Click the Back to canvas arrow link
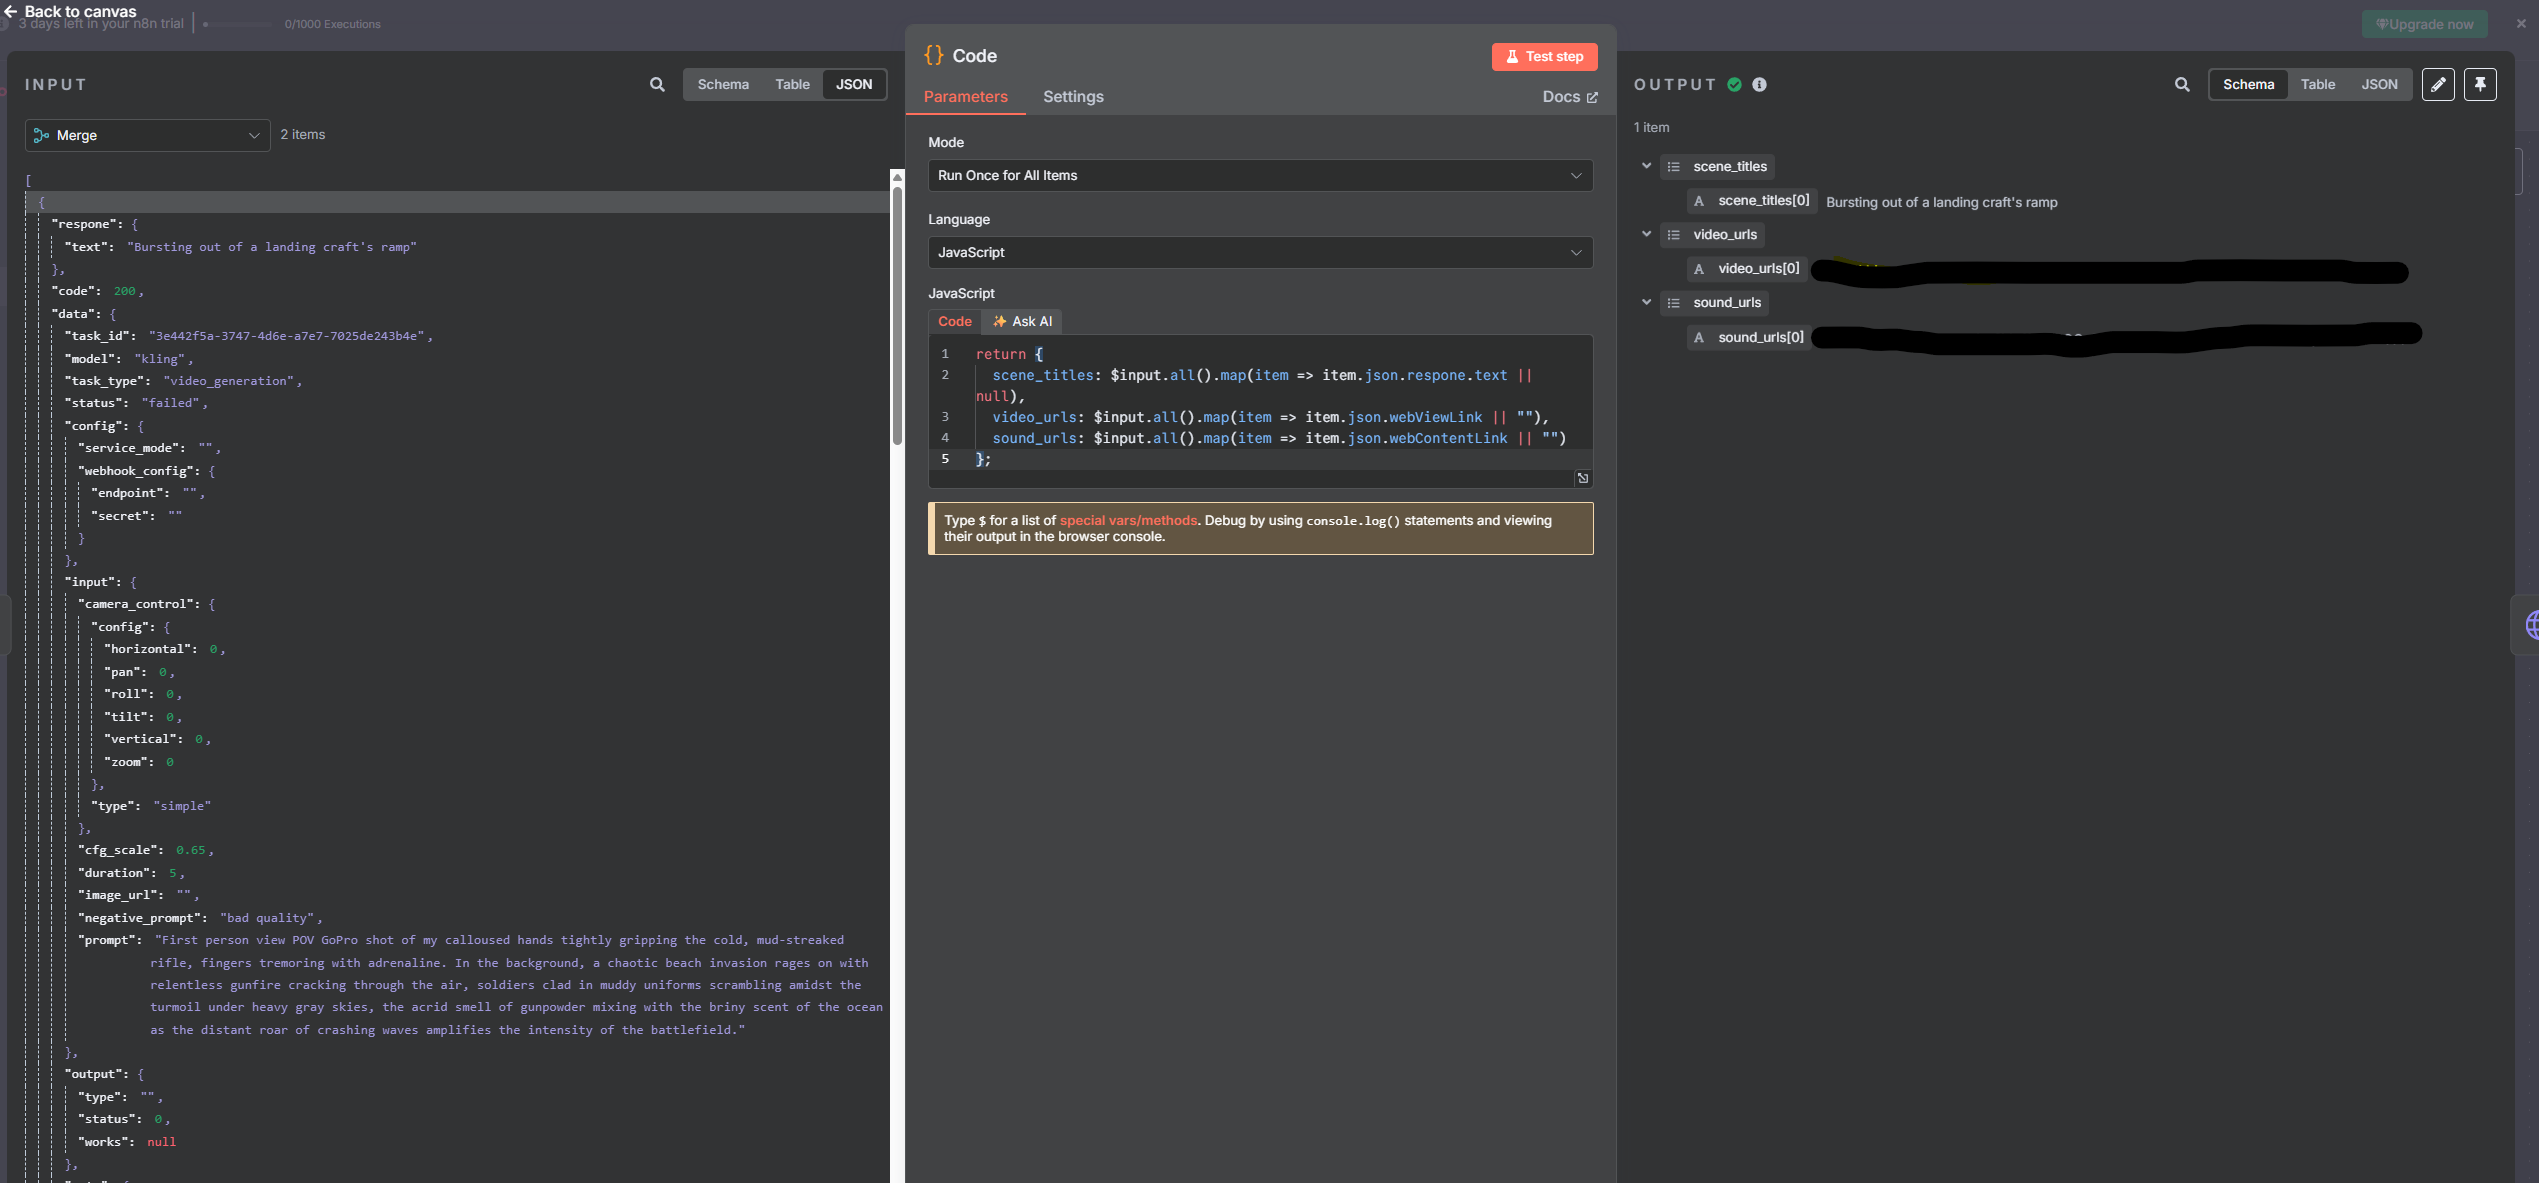Image resolution: width=2539 pixels, height=1183 pixels. [70, 11]
